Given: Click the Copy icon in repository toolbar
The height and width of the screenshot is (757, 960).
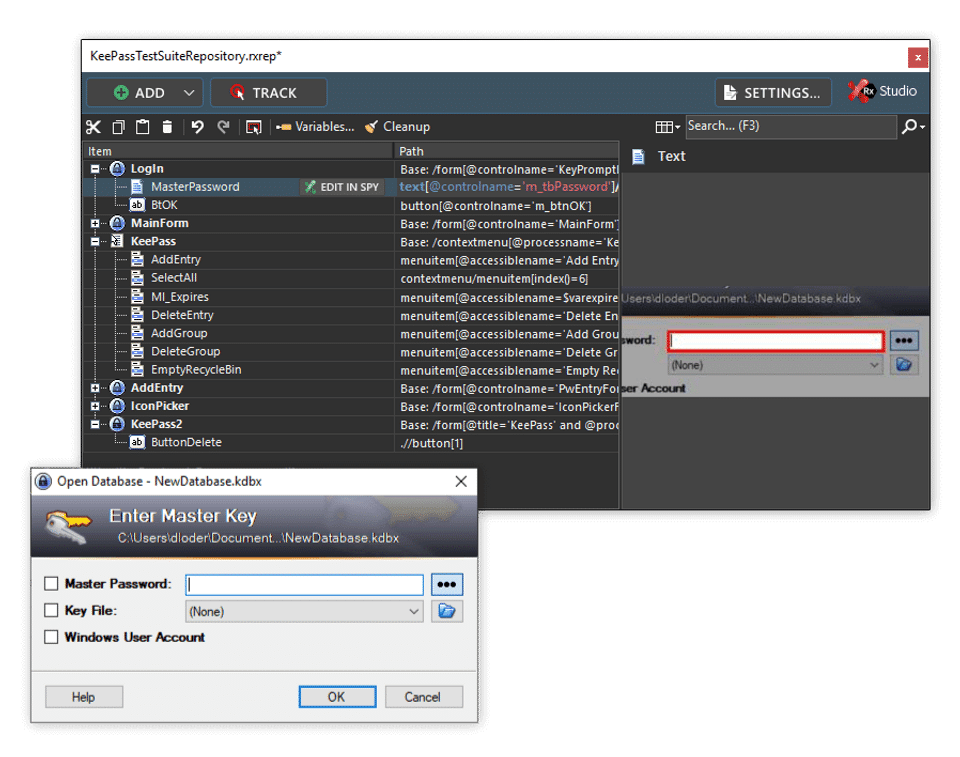Looking at the screenshot, I should click(x=118, y=127).
